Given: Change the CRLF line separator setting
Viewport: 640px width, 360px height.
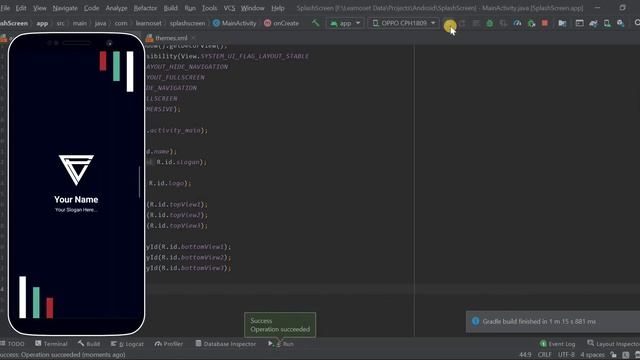Looking at the screenshot, I should pyautogui.click(x=544, y=355).
